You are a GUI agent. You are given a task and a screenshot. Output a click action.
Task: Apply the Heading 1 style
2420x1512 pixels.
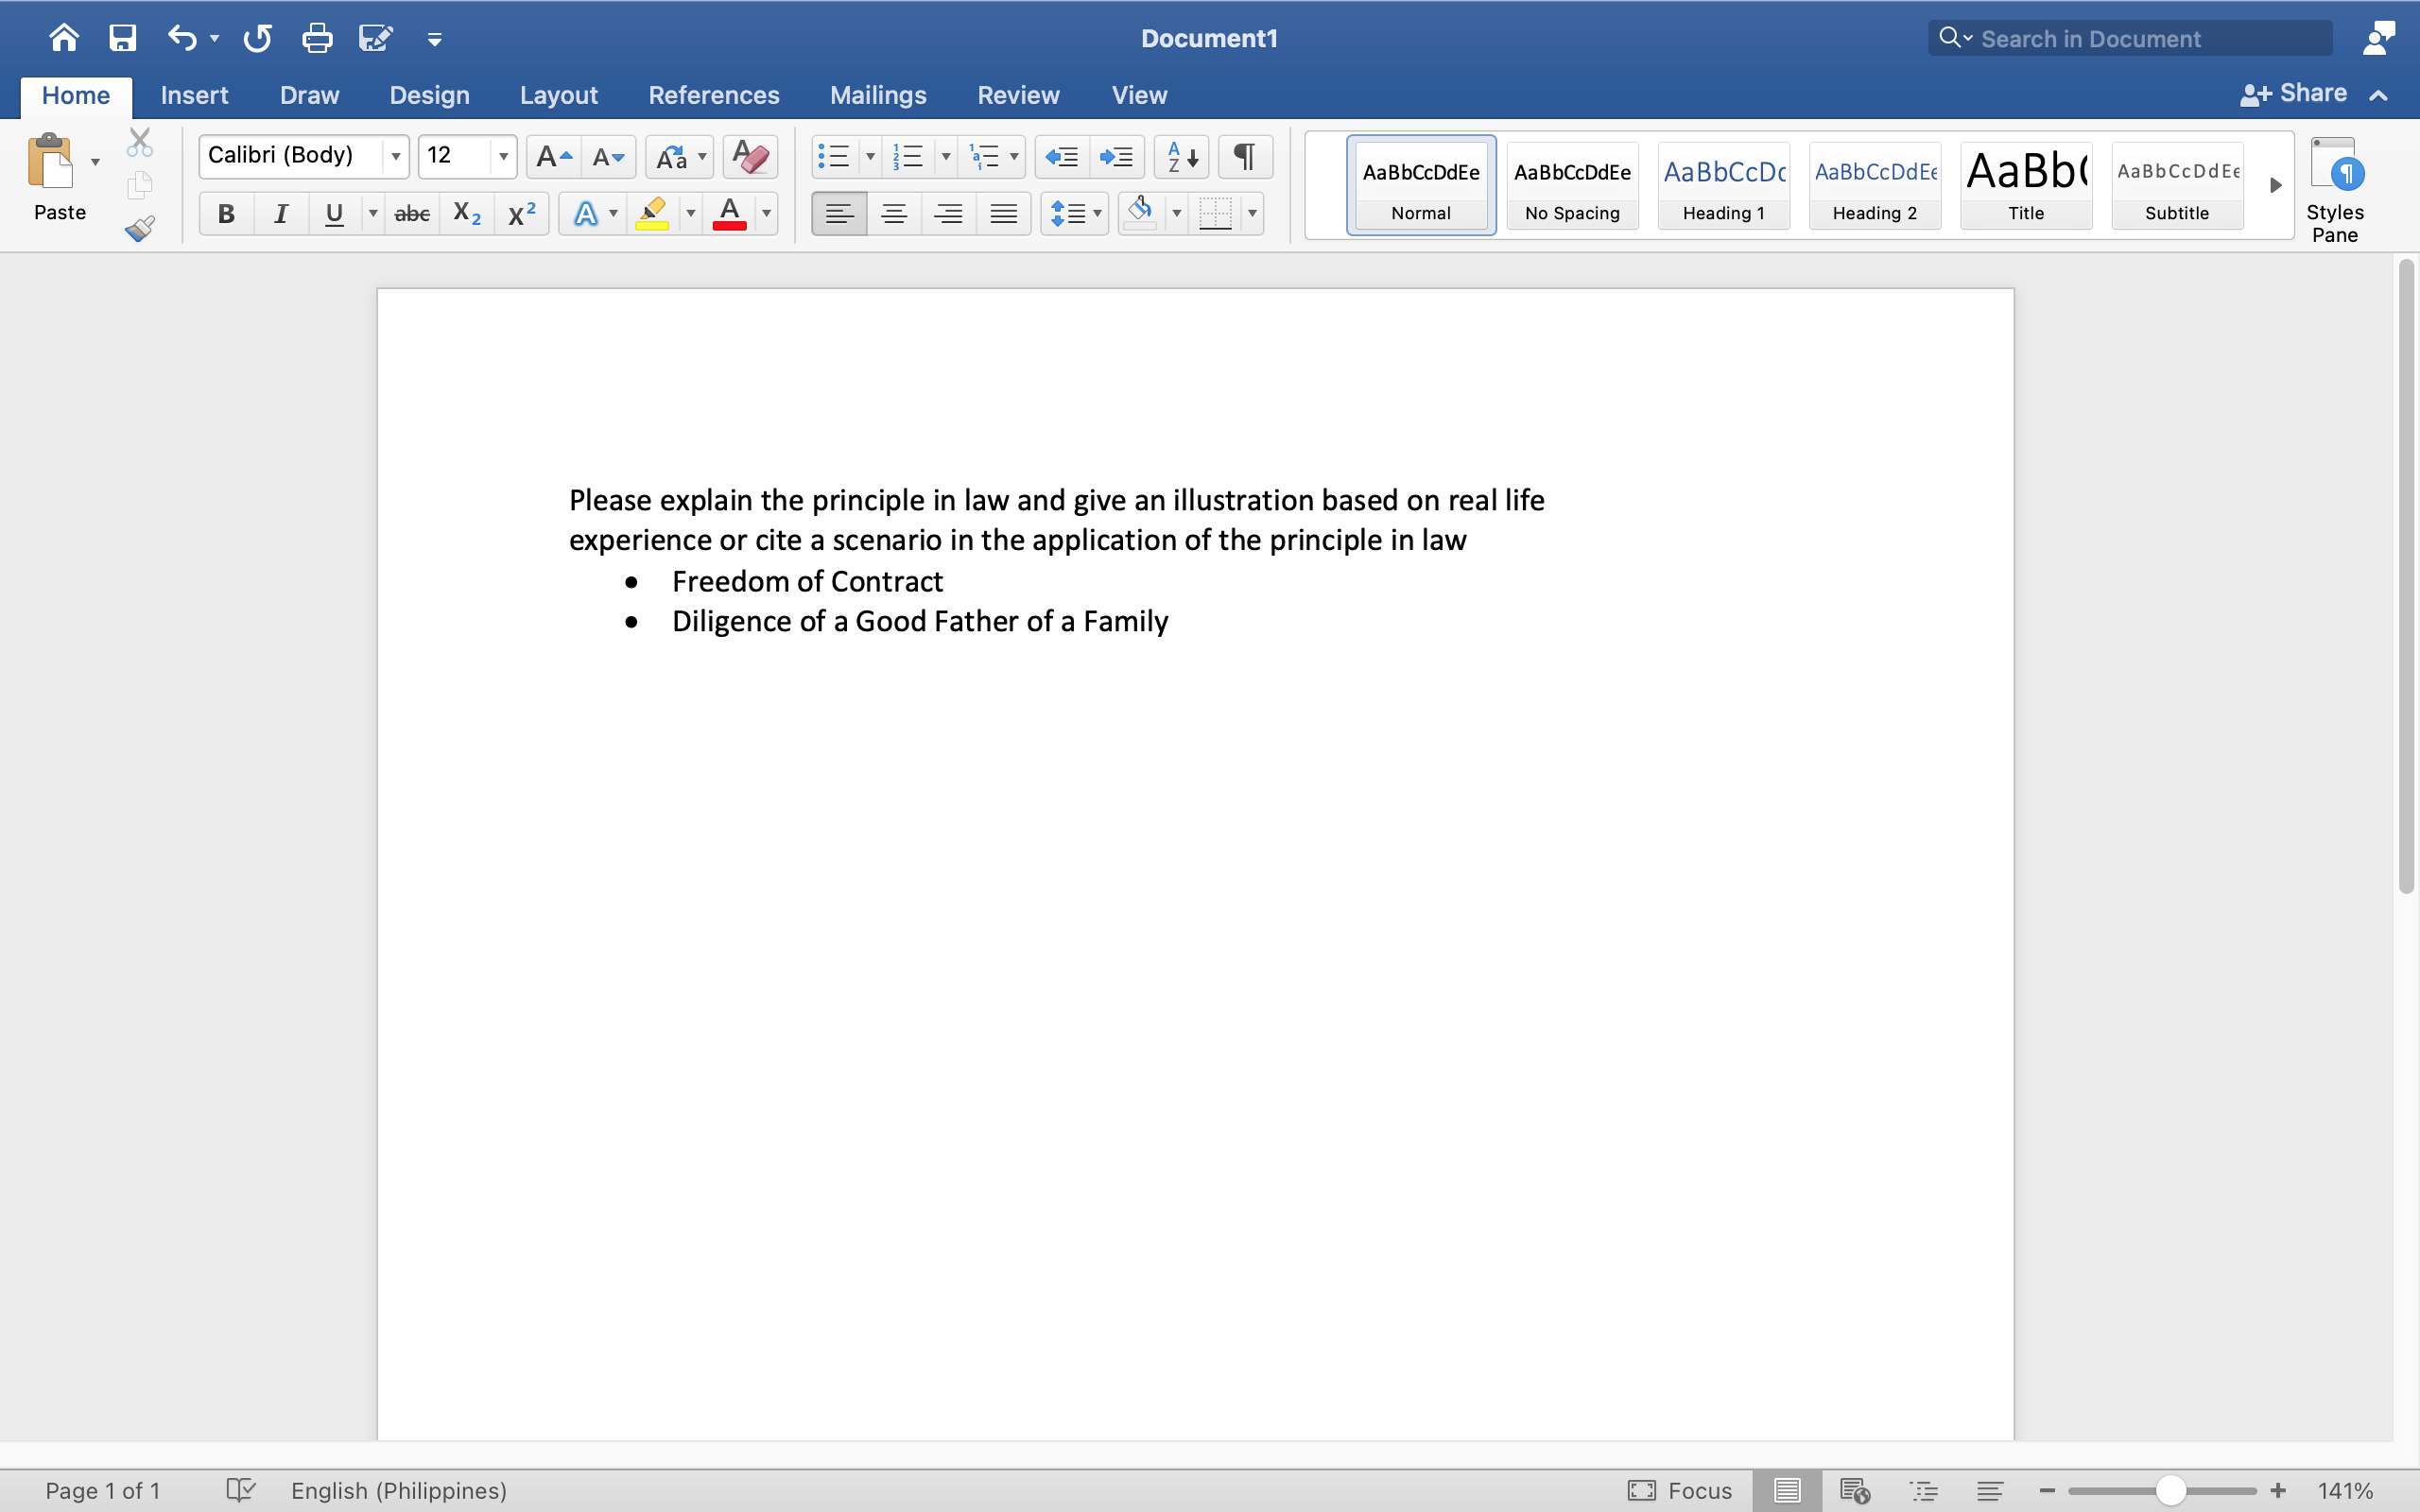point(1724,185)
